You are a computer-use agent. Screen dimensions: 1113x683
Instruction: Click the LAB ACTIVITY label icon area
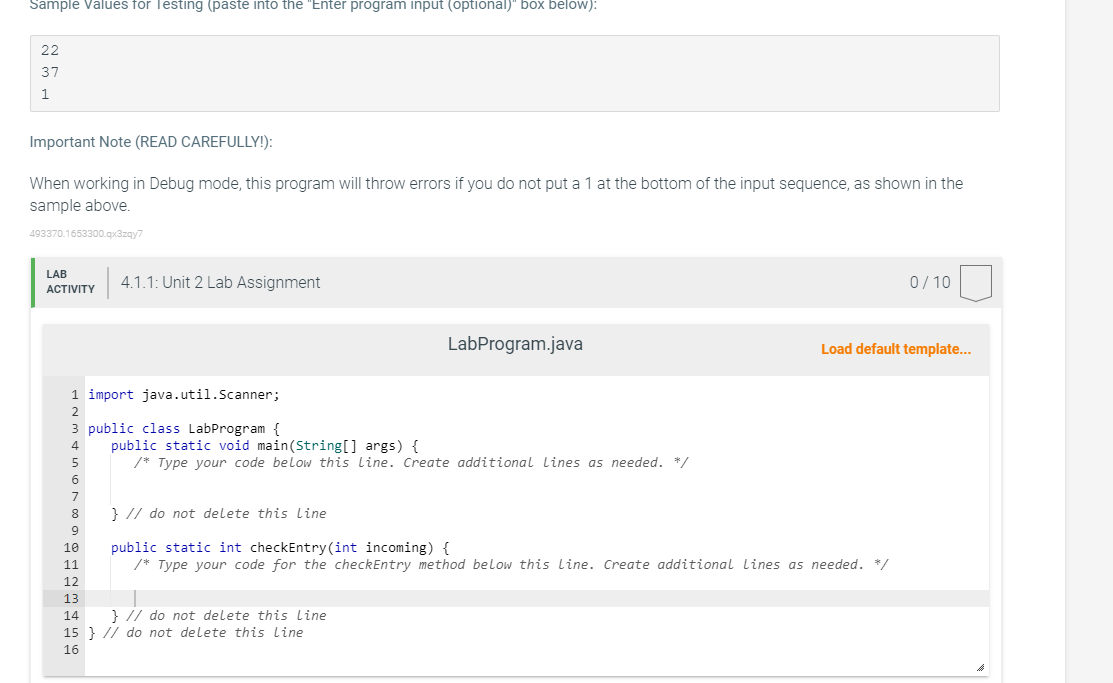click(x=70, y=281)
